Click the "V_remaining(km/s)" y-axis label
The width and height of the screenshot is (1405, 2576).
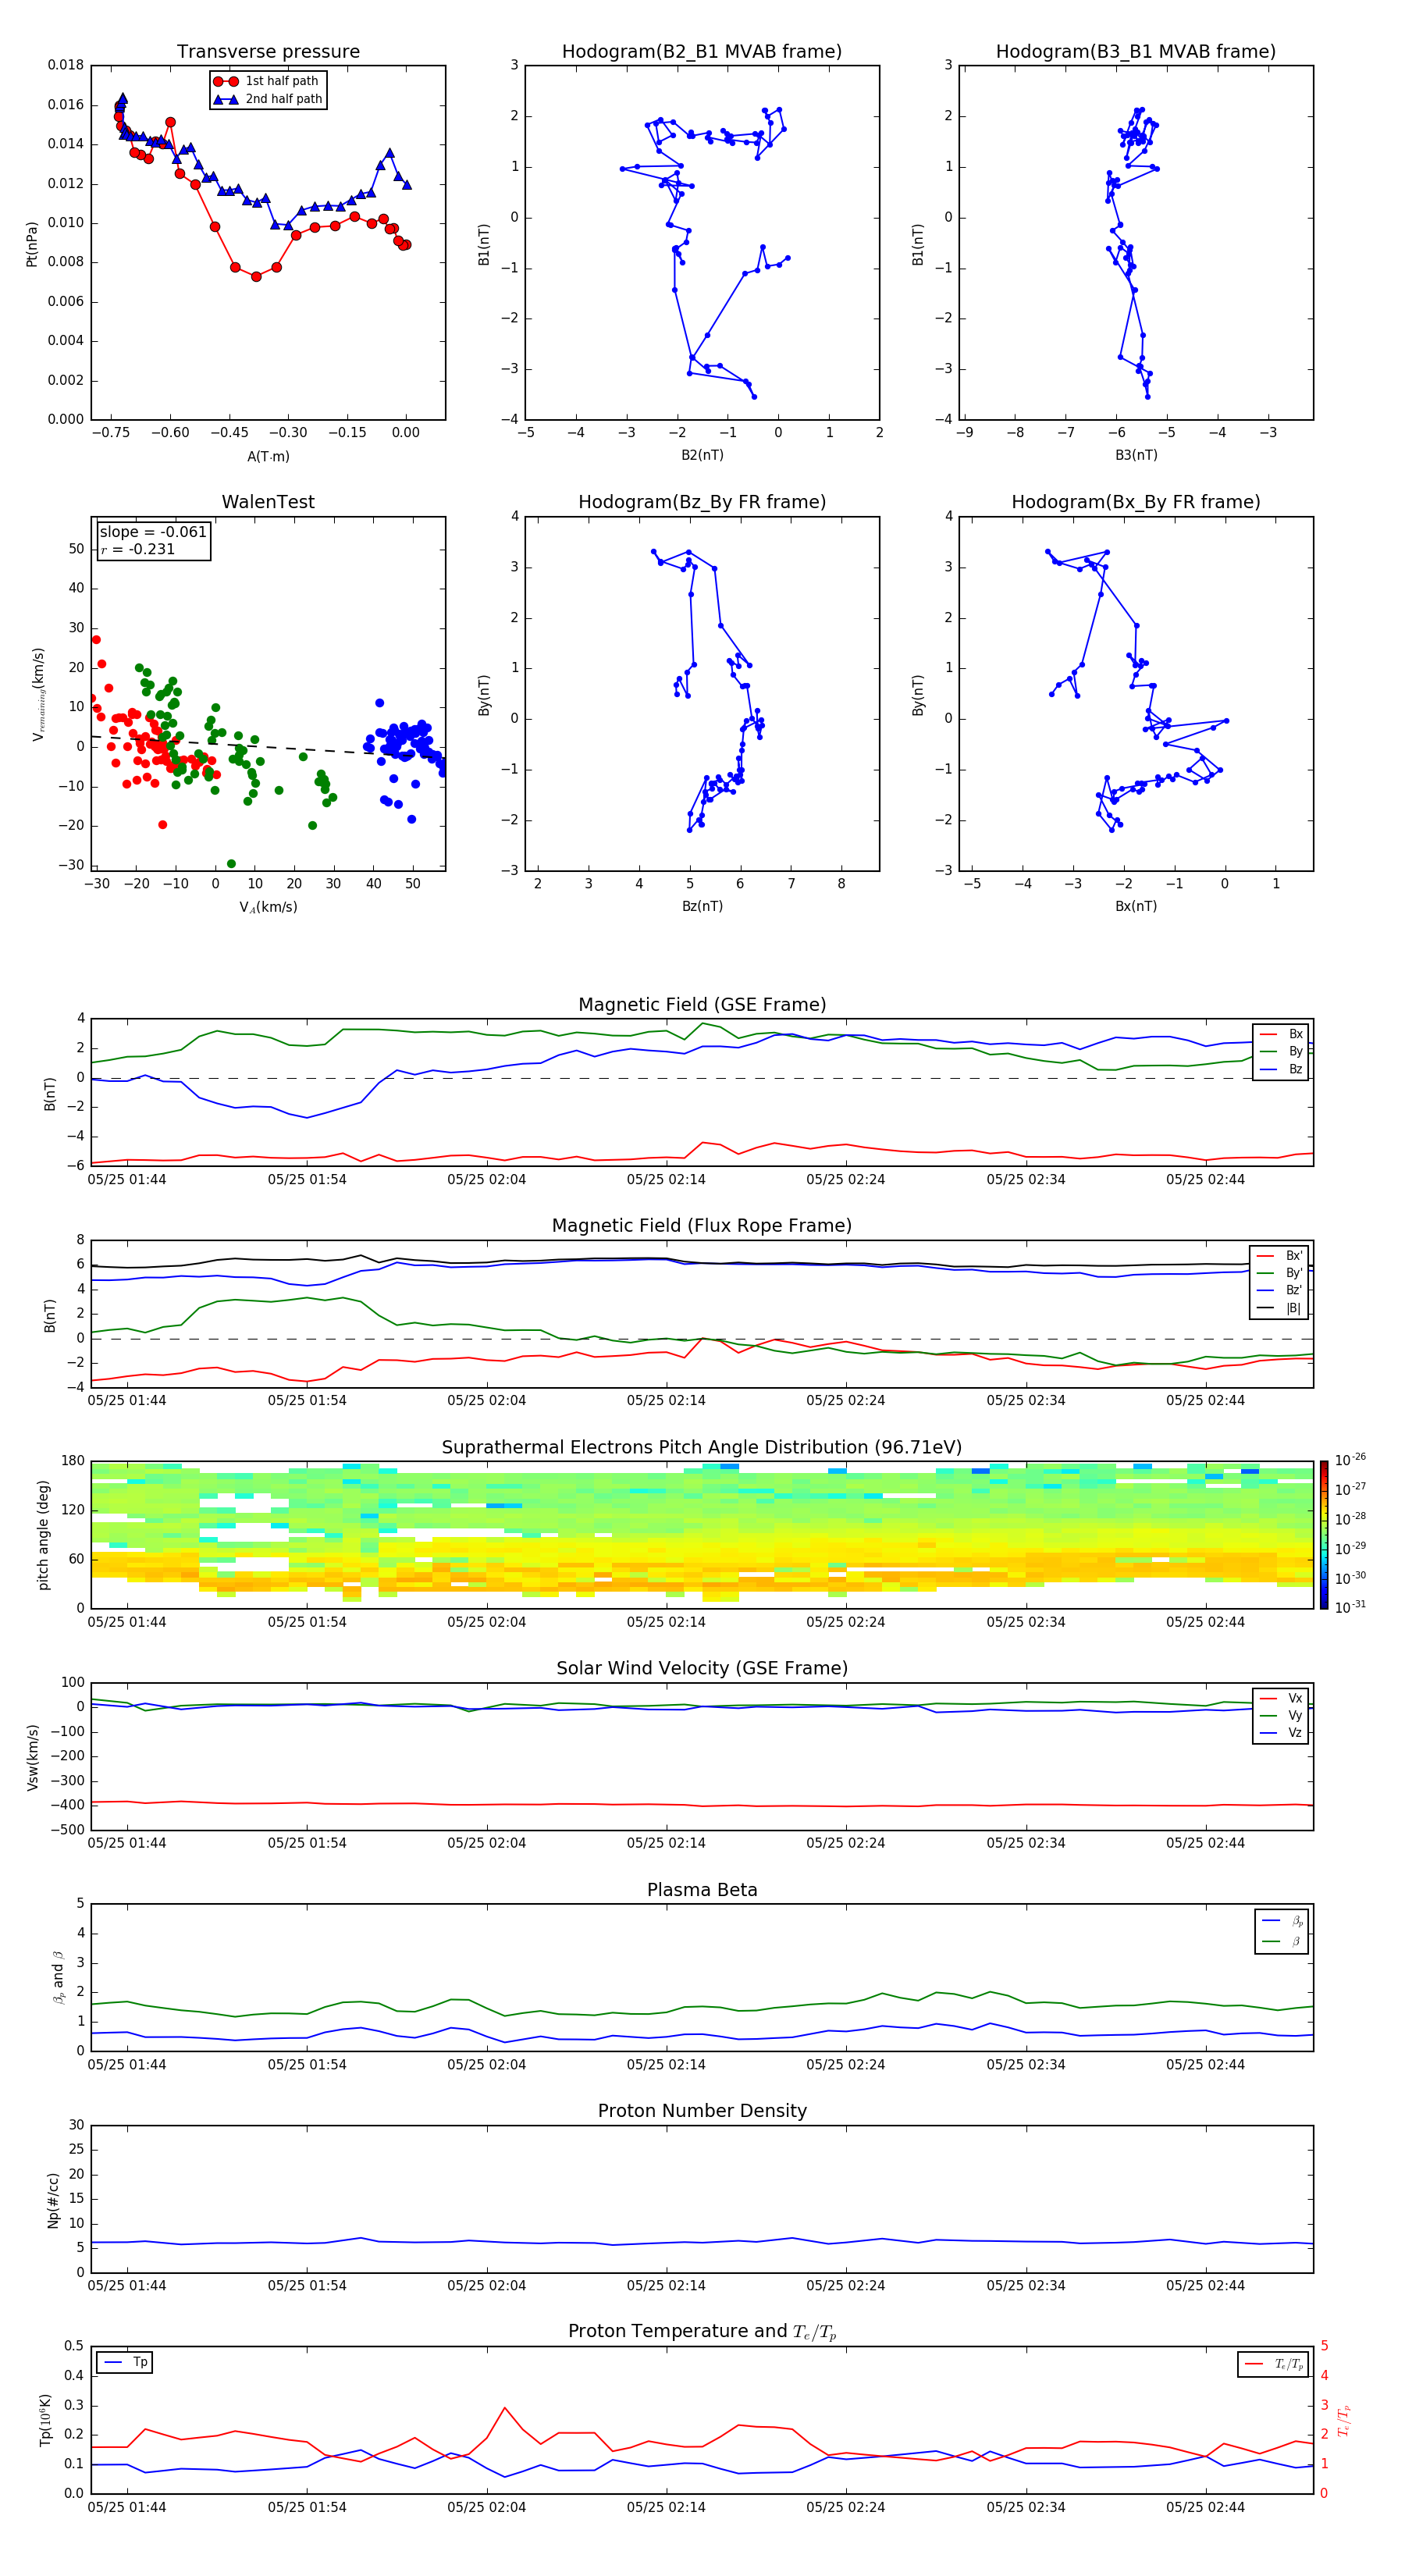point(38,694)
